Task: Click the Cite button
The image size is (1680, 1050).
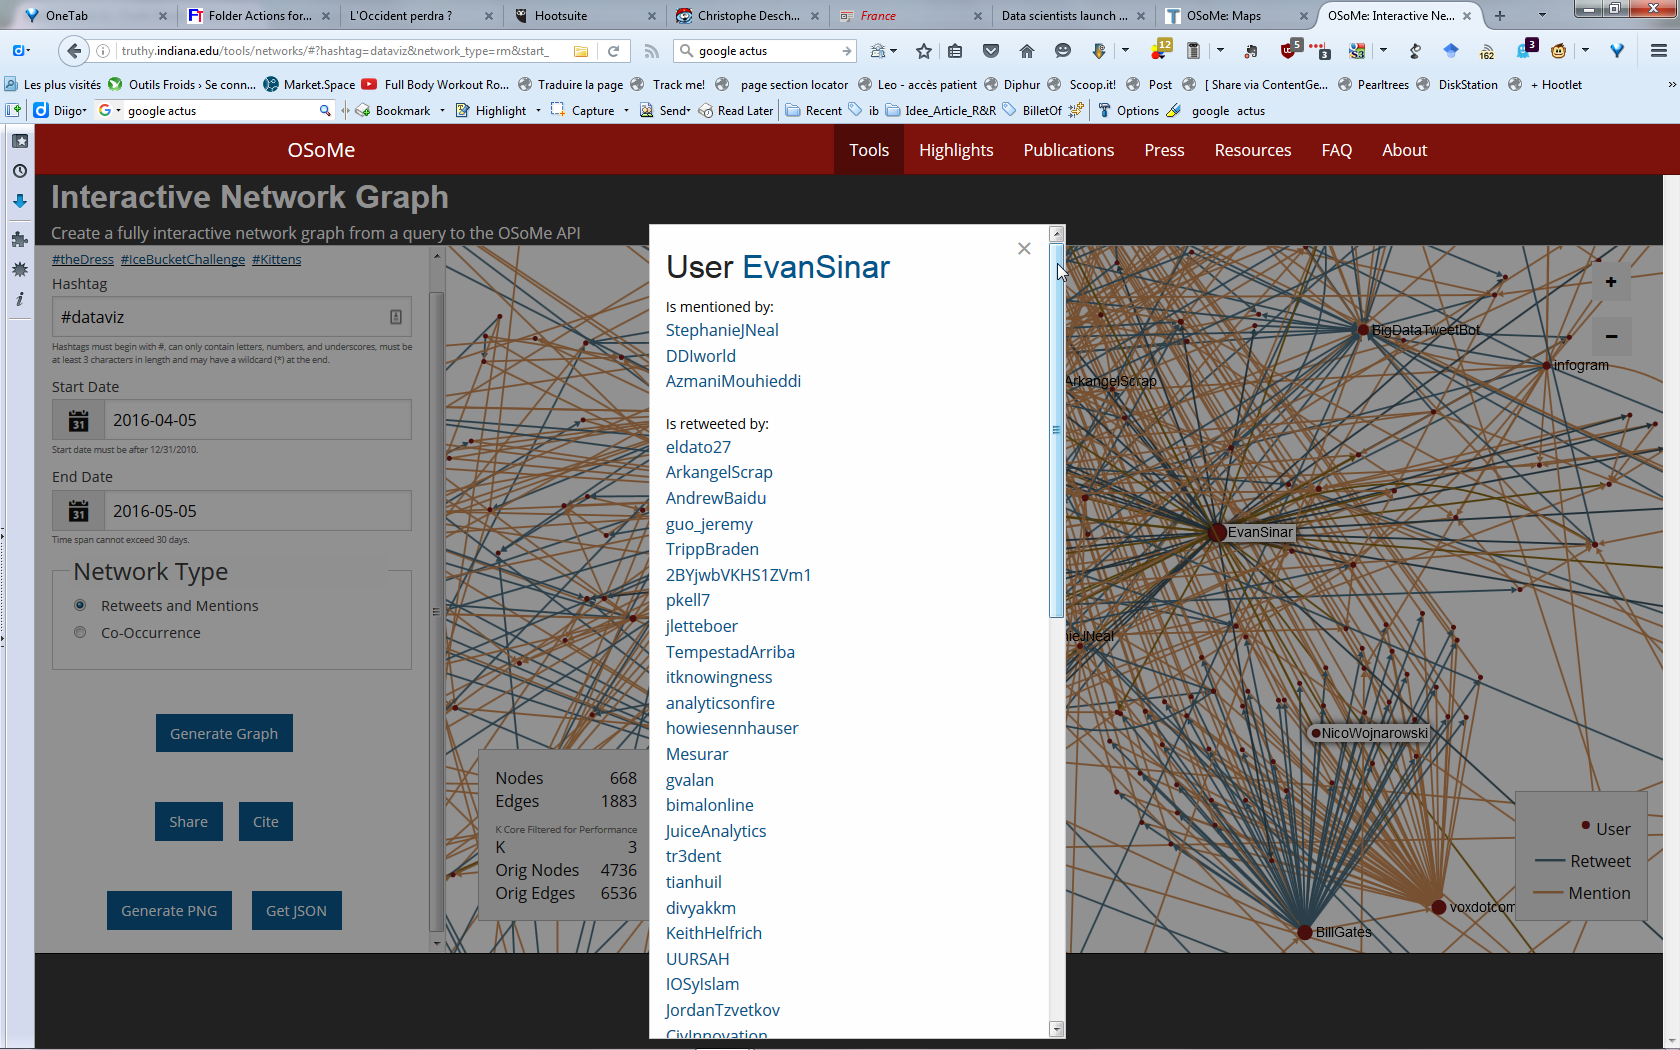Action: (266, 821)
